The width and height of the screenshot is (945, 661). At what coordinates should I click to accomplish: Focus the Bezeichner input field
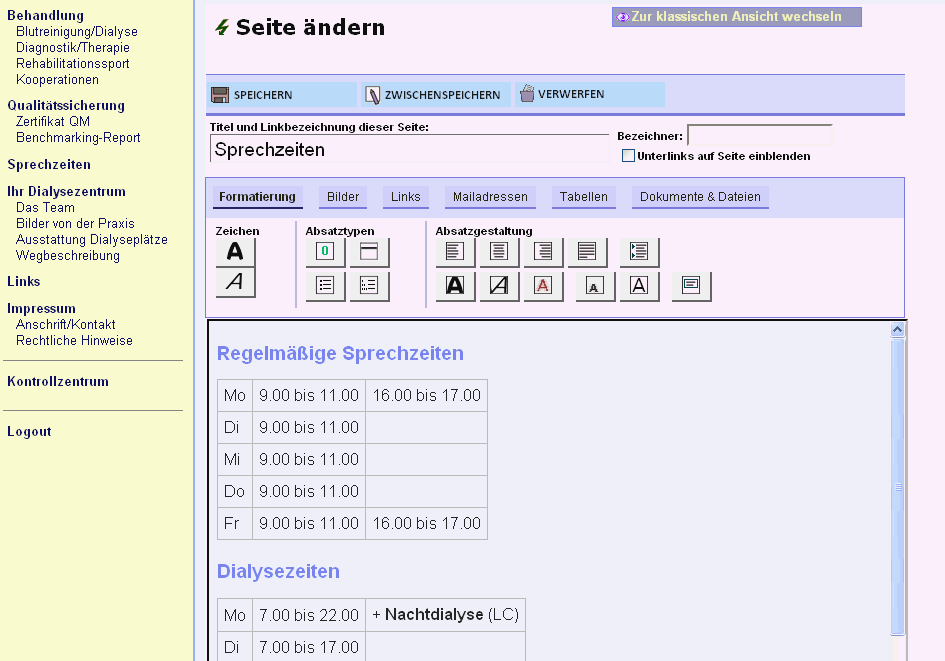coord(759,136)
